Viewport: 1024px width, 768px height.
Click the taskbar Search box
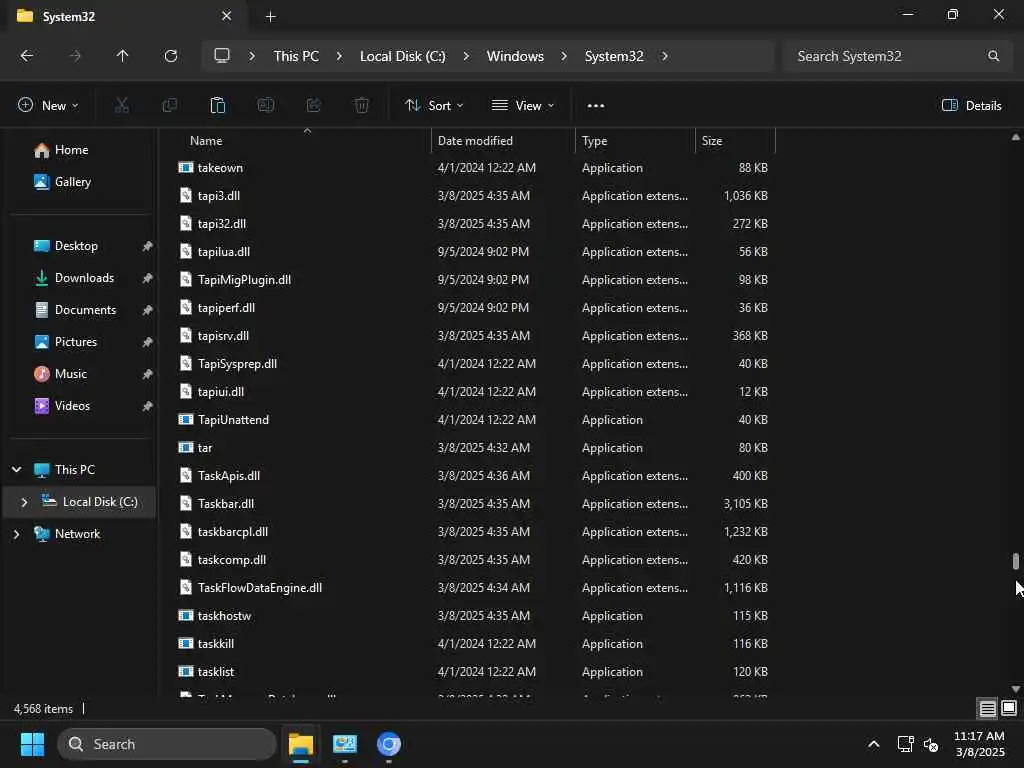[x=167, y=744]
